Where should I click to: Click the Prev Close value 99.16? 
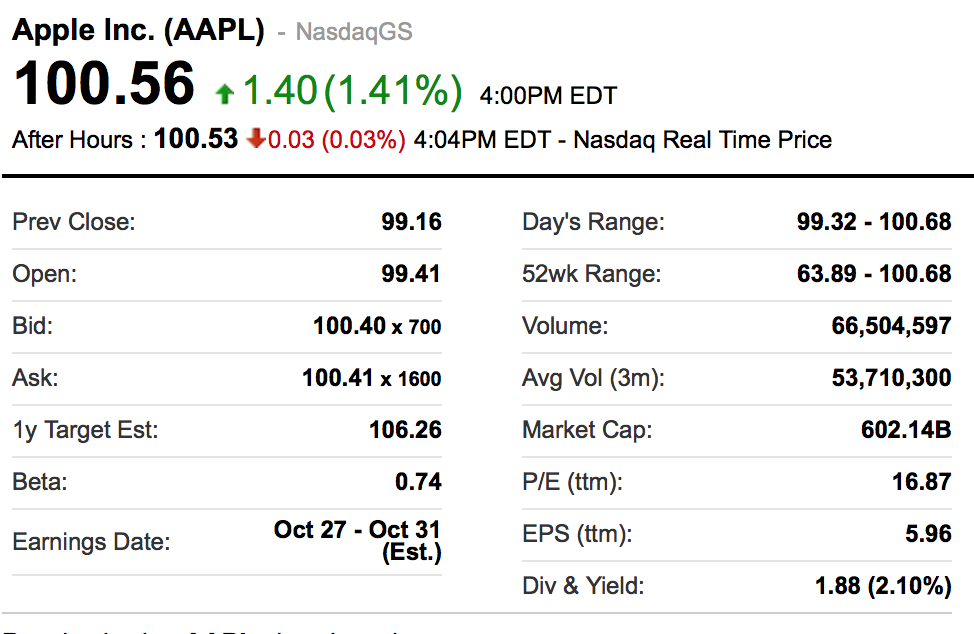coord(411,222)
